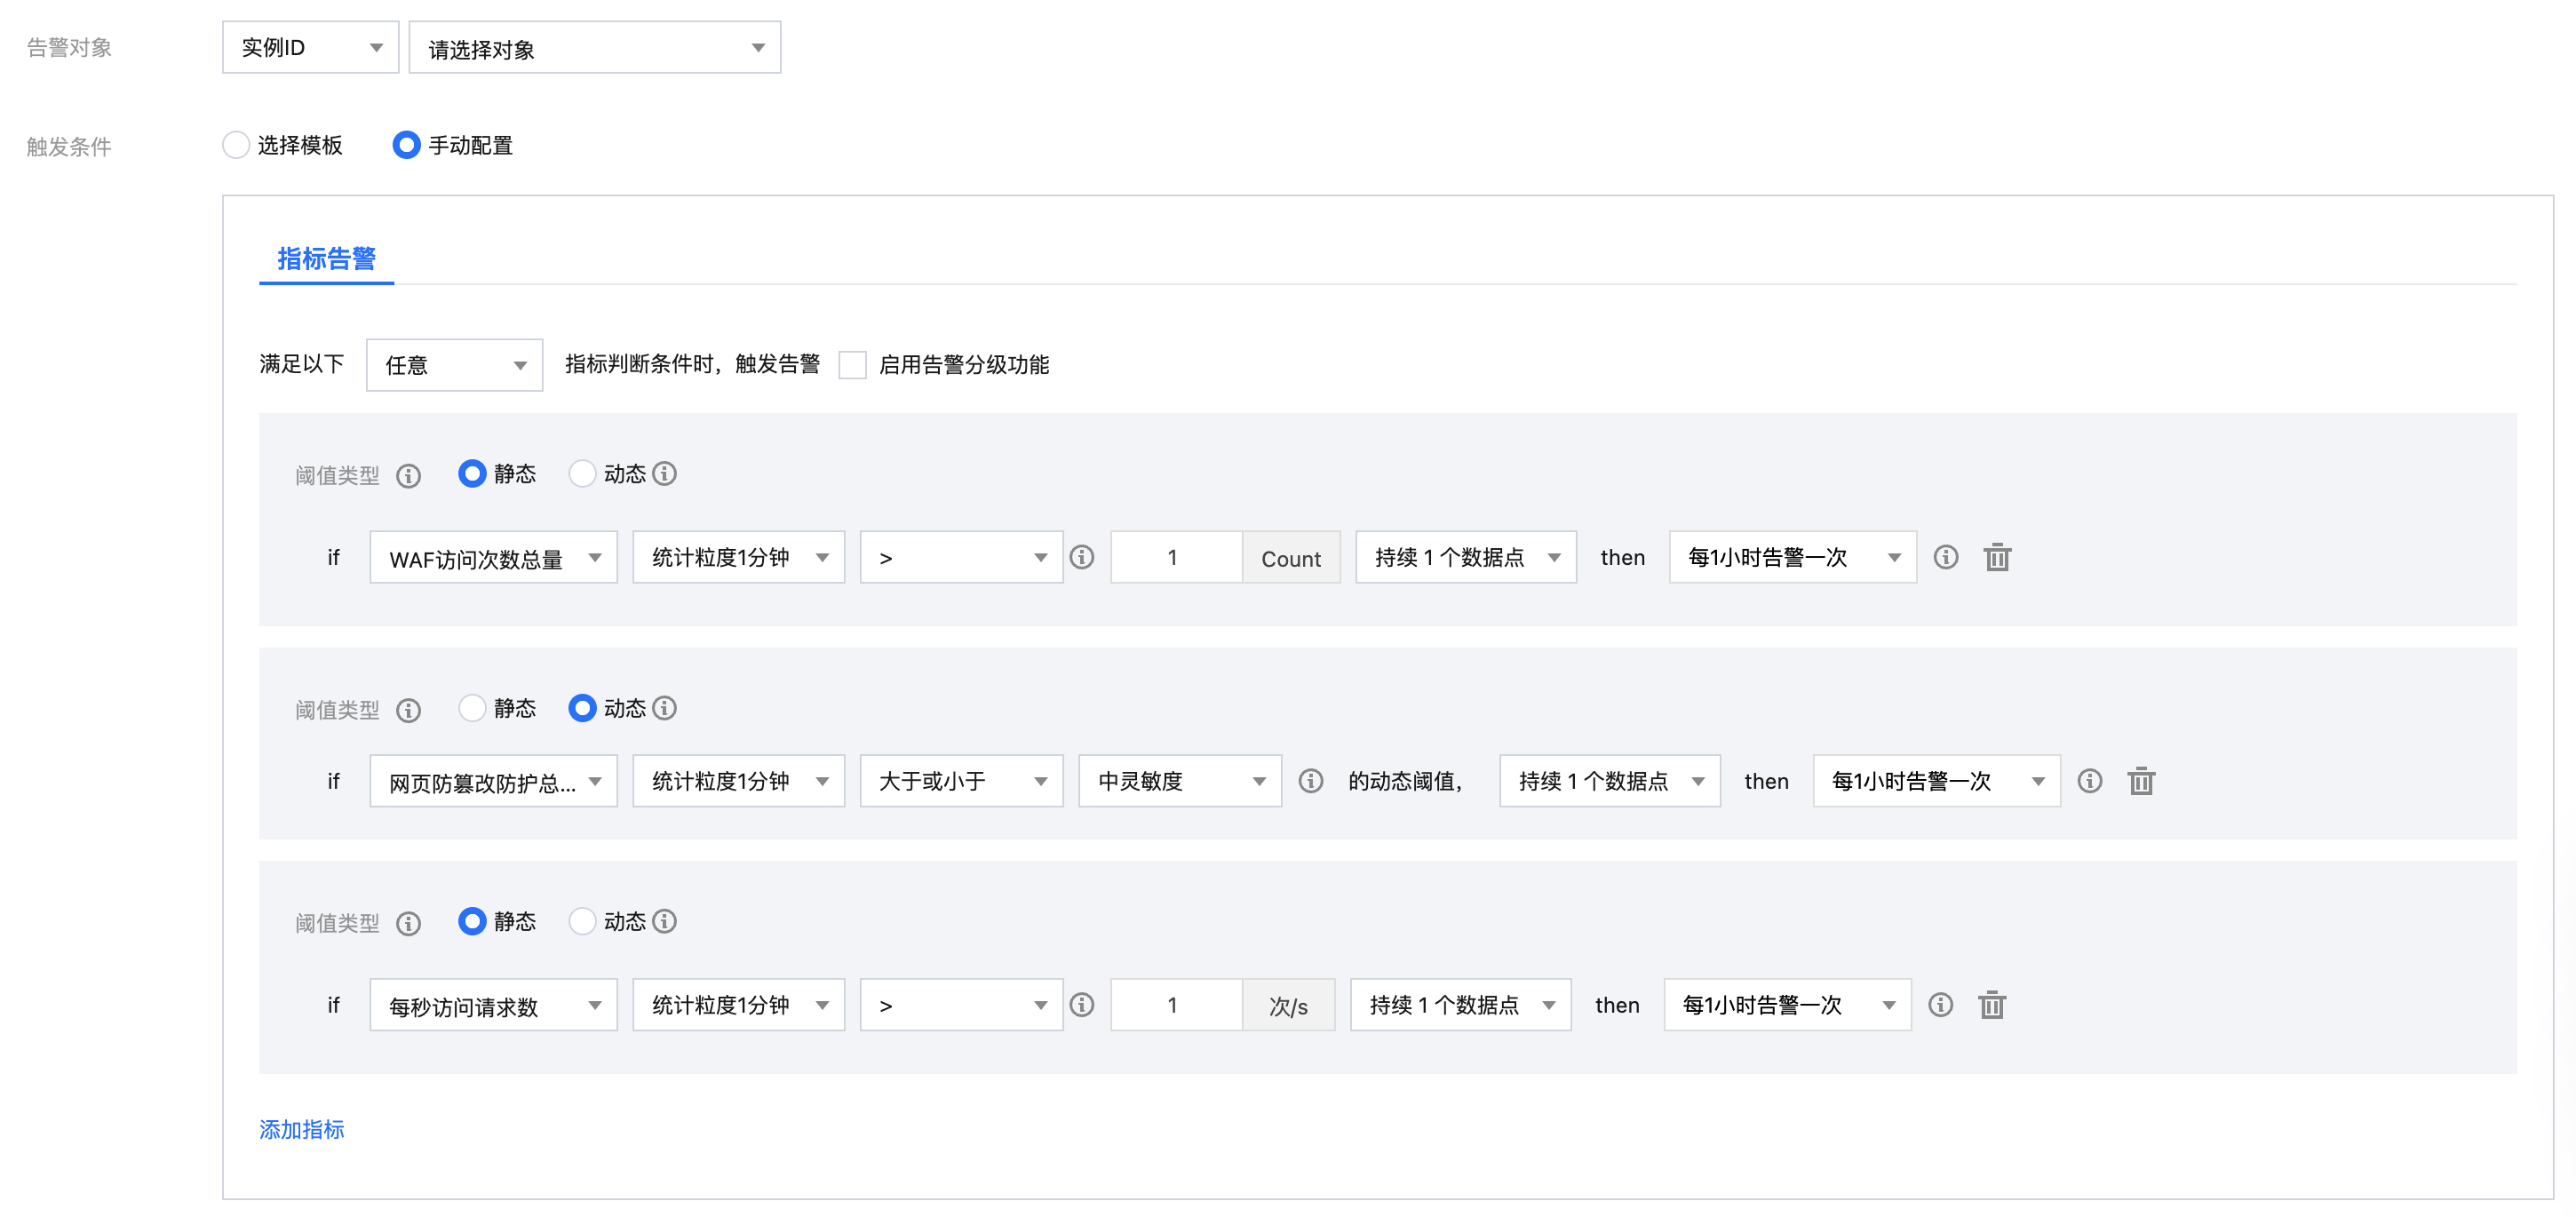
Task: Click threshold value field before Count
Action: (x=1175, y=557)
